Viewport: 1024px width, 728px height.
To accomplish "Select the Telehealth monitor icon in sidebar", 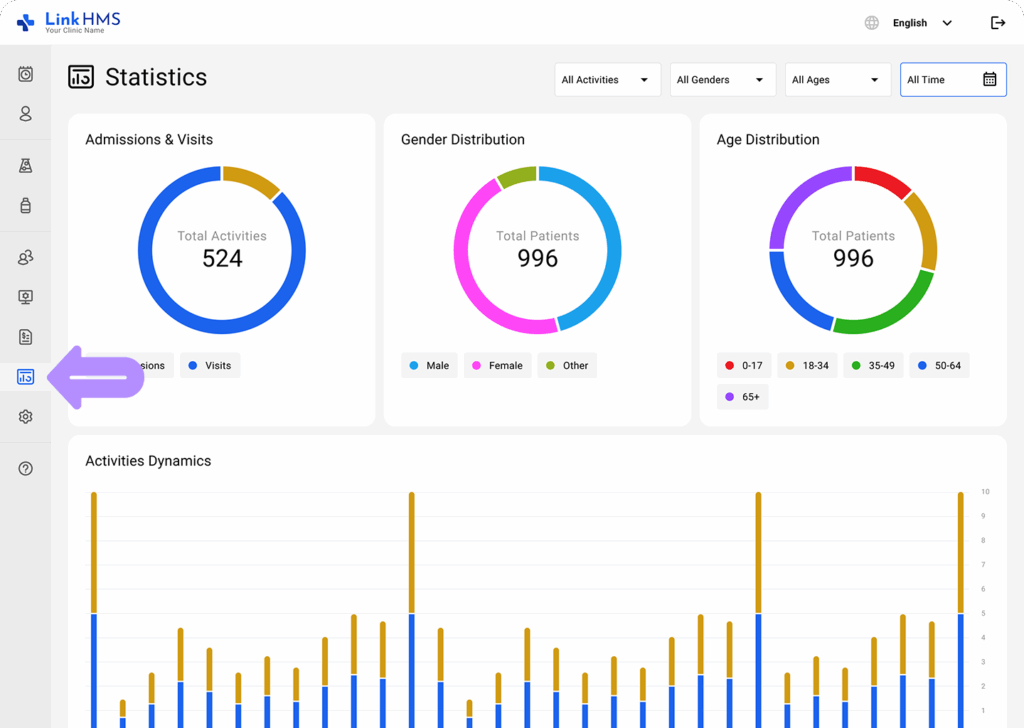I will tap(24, 296).
